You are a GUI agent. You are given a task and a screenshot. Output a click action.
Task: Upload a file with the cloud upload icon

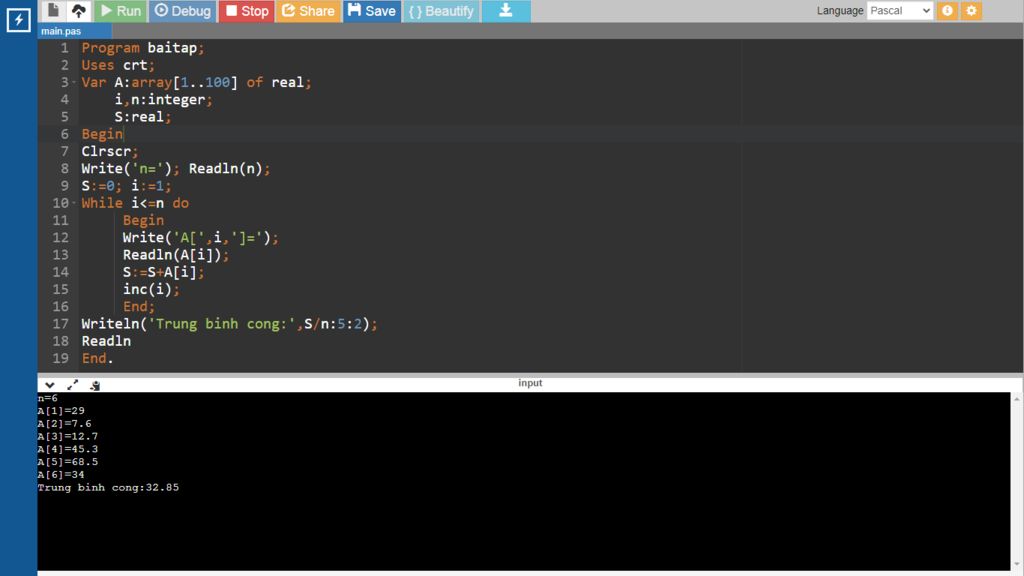click(78, 10)
